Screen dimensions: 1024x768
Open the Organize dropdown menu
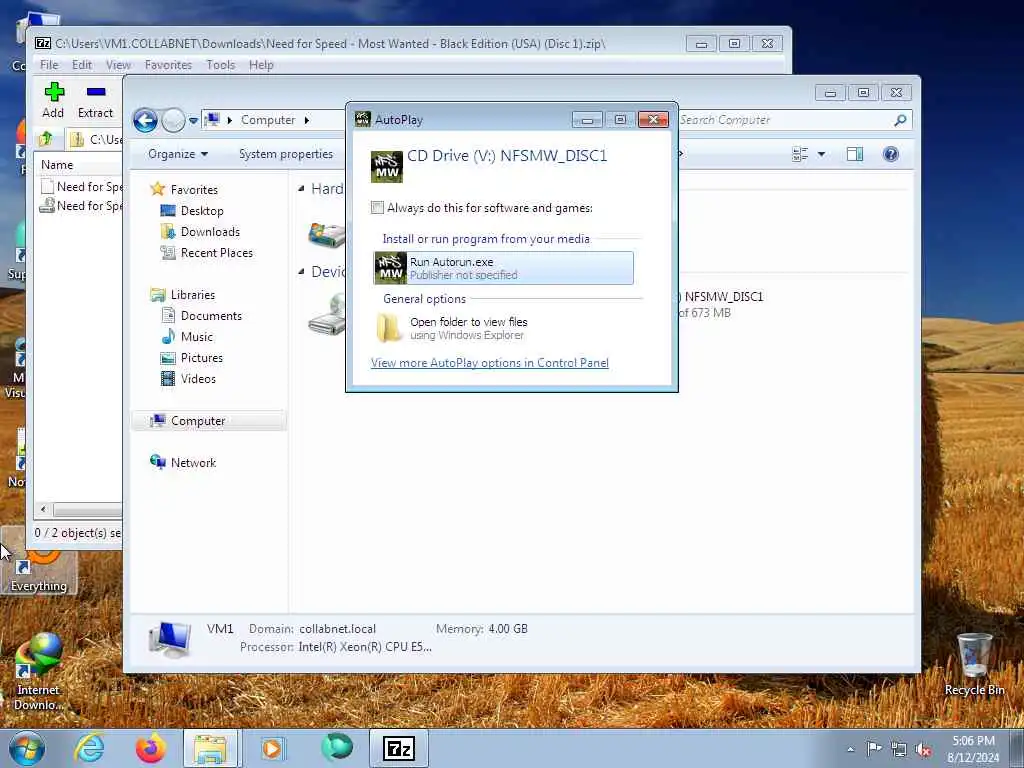click(x=178, y=154)
